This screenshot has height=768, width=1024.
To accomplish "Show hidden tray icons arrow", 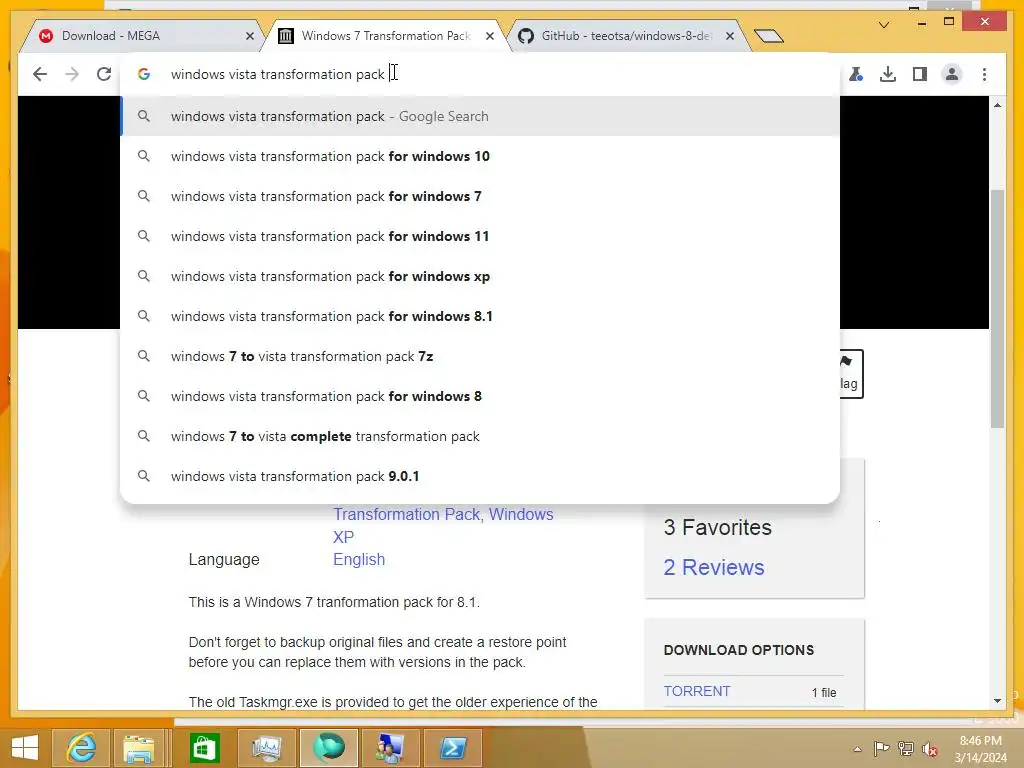I will [x=857, y=749].
